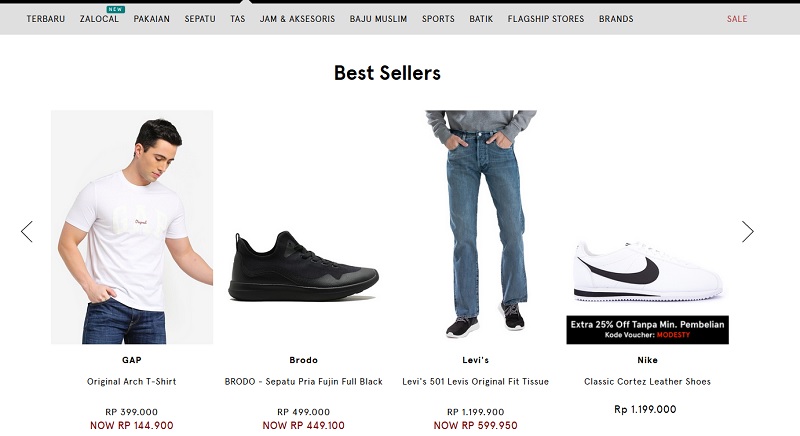View the white Nike Cortez image
This screenshot has height=436, width=800.
647,270
